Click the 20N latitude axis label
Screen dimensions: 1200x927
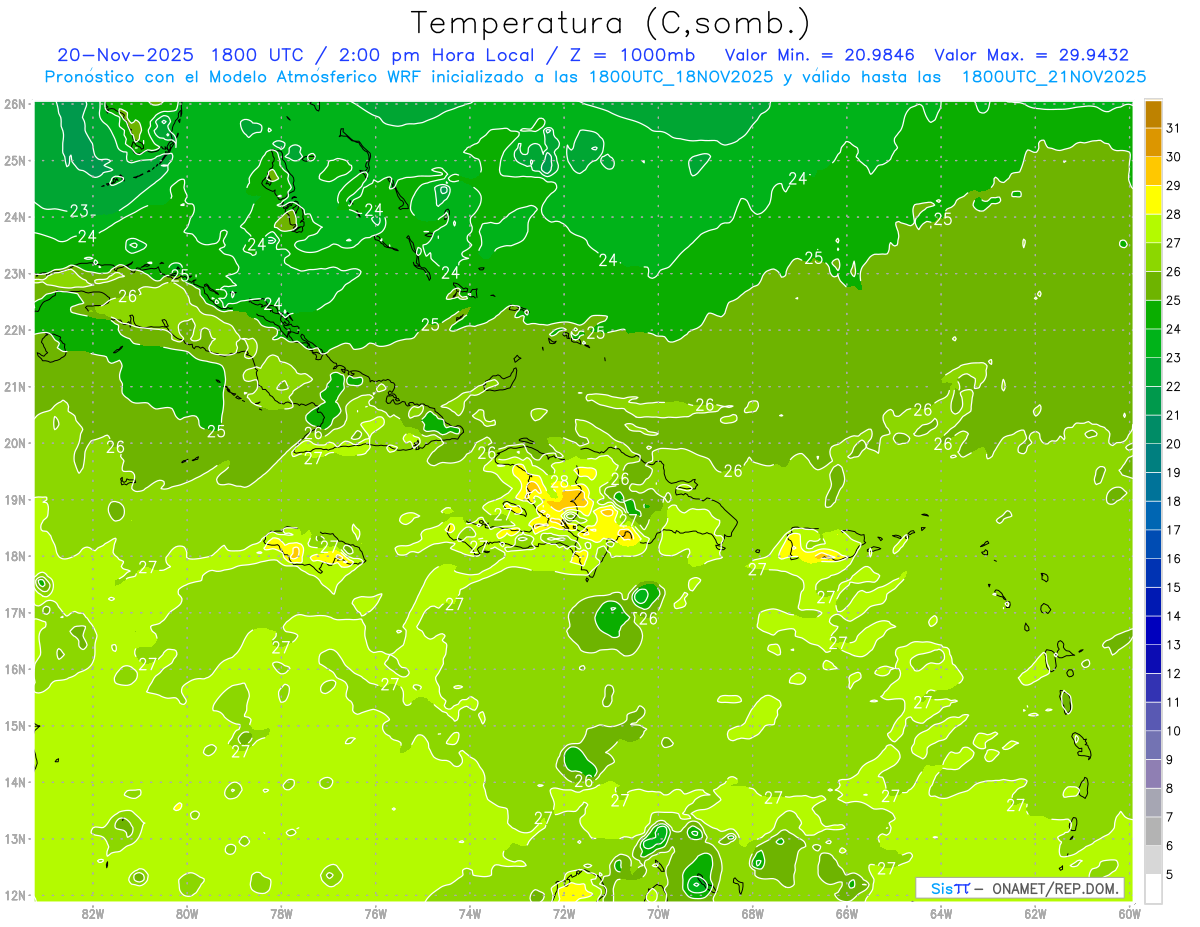(15, 443)
